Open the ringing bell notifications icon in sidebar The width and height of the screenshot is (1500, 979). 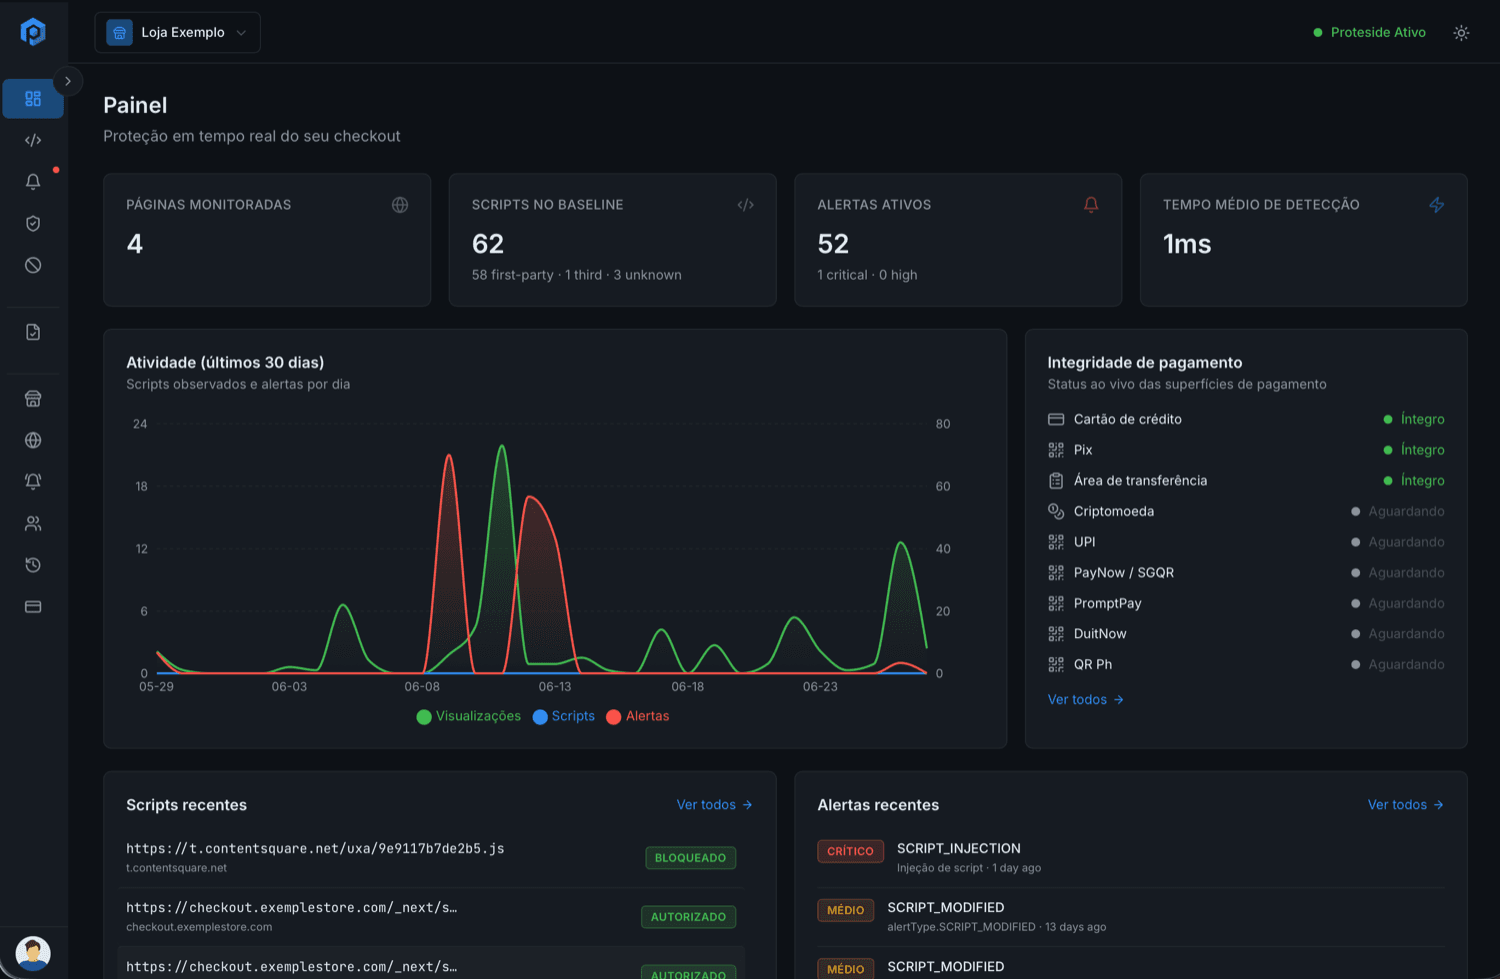pos(33,482)
